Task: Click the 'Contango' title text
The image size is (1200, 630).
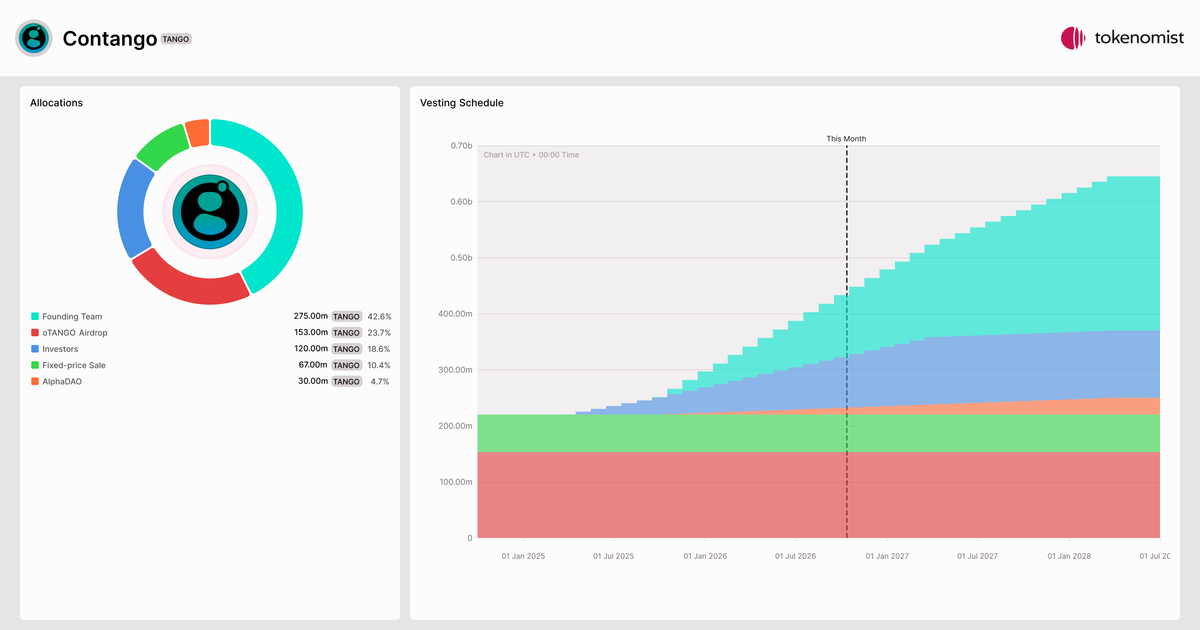Action: (x=109, y=39)
